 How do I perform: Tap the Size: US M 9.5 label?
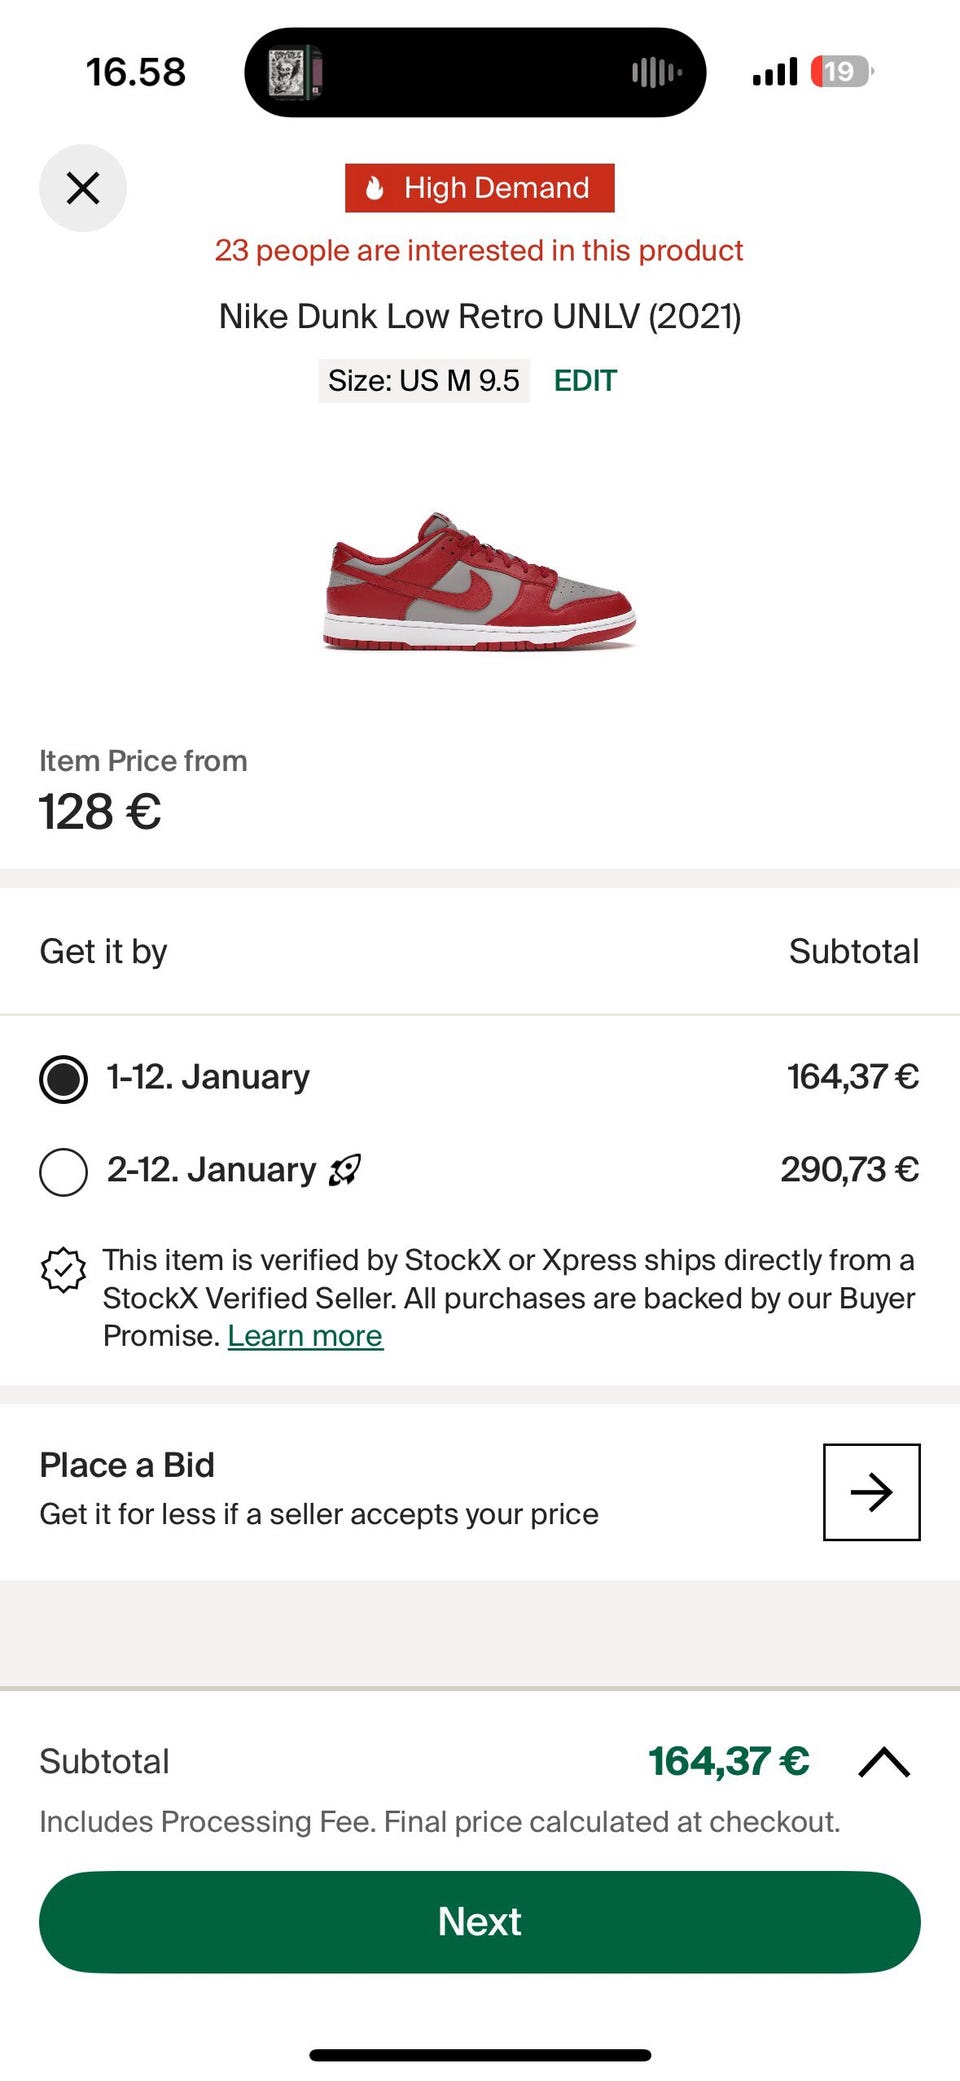423,381
